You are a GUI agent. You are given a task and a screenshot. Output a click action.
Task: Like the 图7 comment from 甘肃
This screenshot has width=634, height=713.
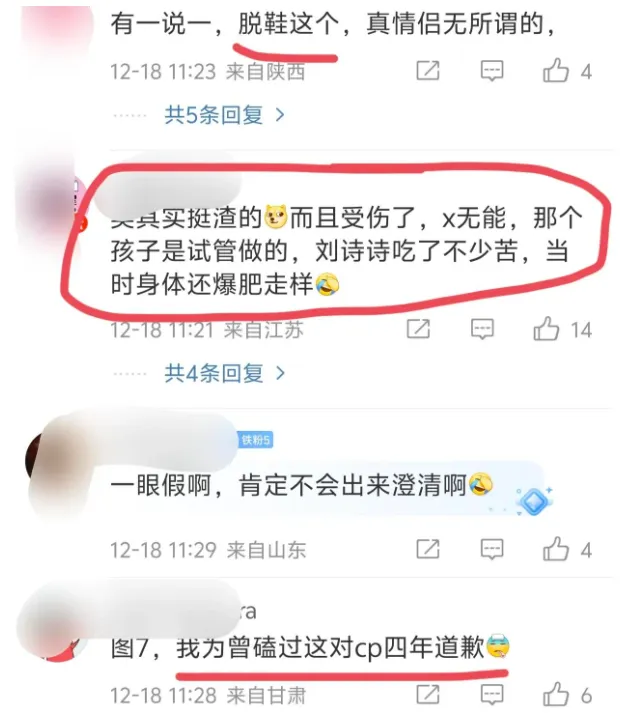click(556, 694)
